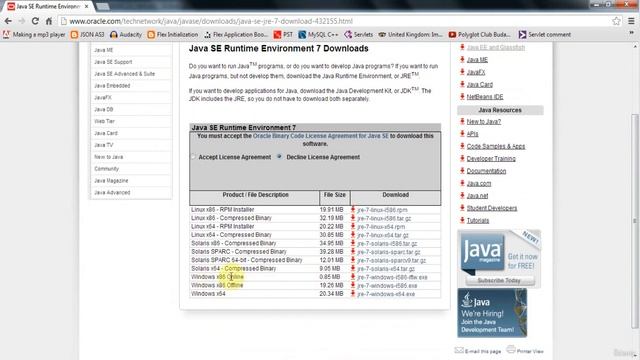
Task: Open the browser home page icon
Action: point(49,21)
